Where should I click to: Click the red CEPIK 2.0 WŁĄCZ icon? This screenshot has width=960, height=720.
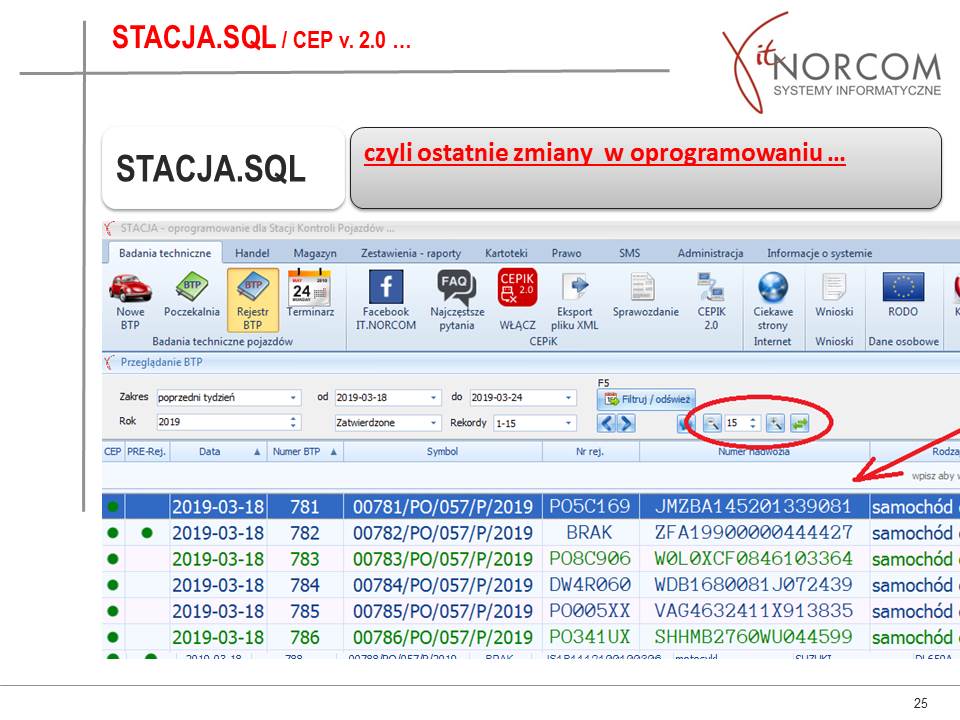pos(517,287)
